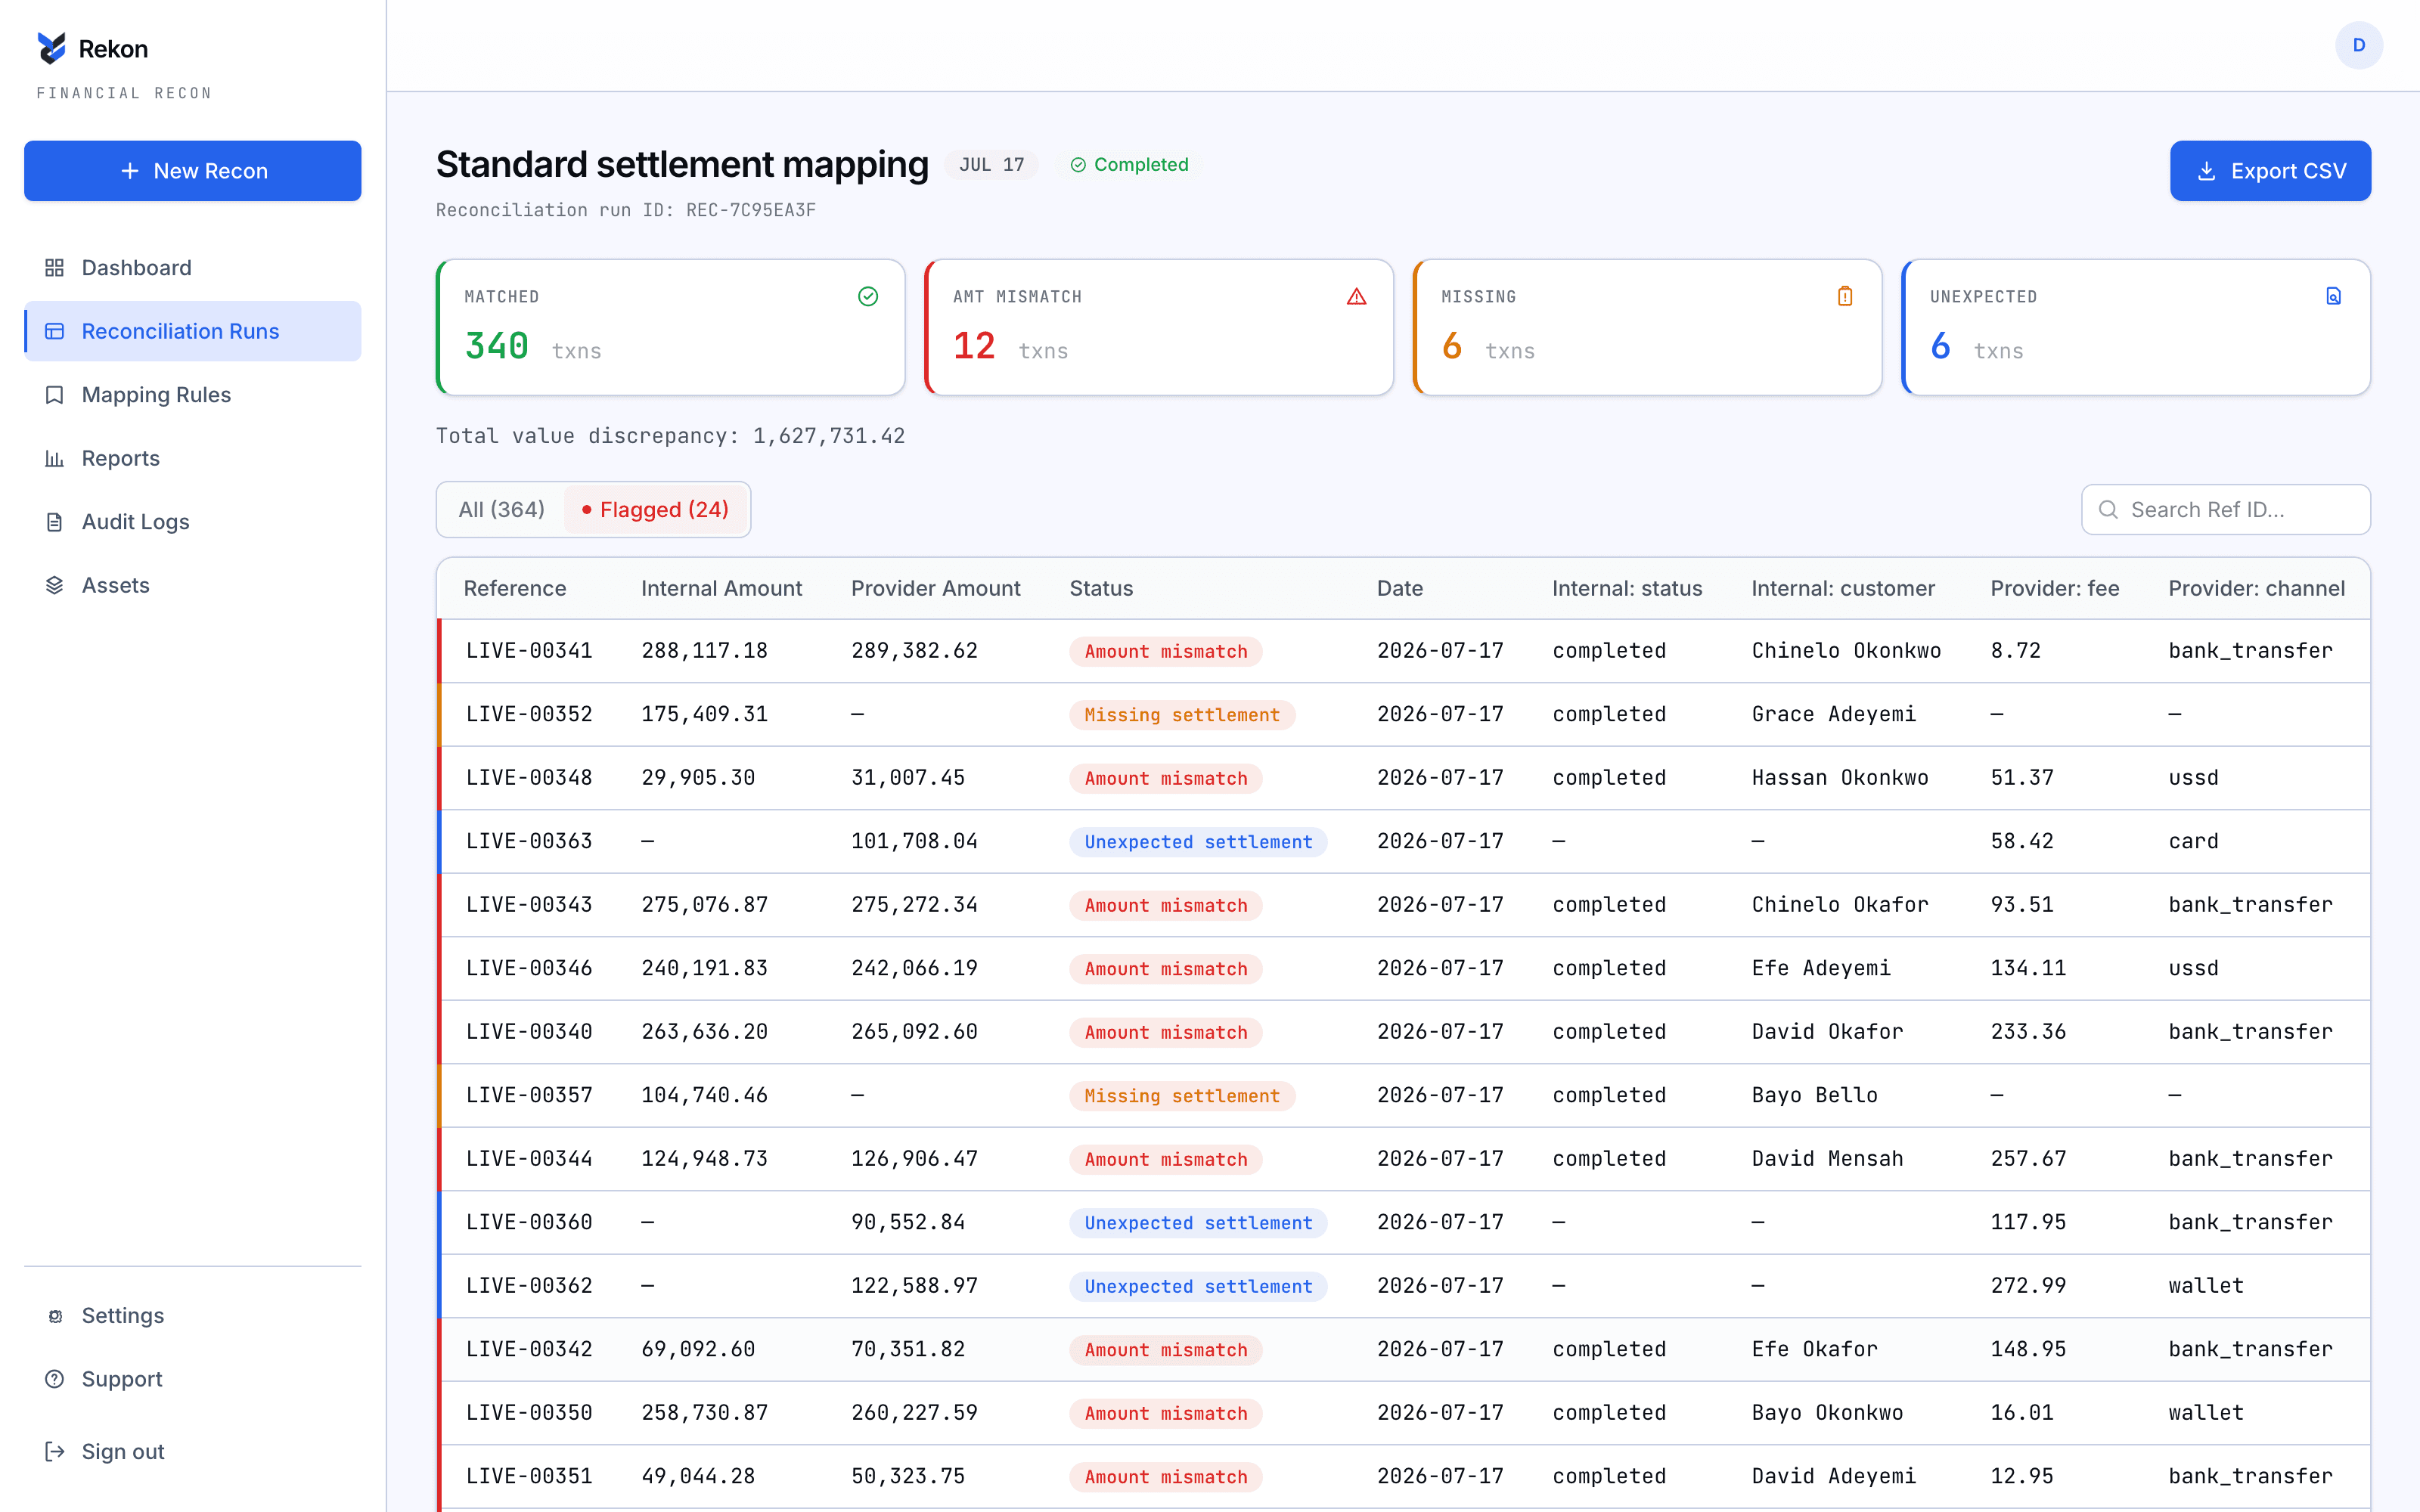The width and height of the screenshot is (2420, 1512).
Task: Click the clipboard alert icon on Missing card
Action: click(x=1845, y=296)
